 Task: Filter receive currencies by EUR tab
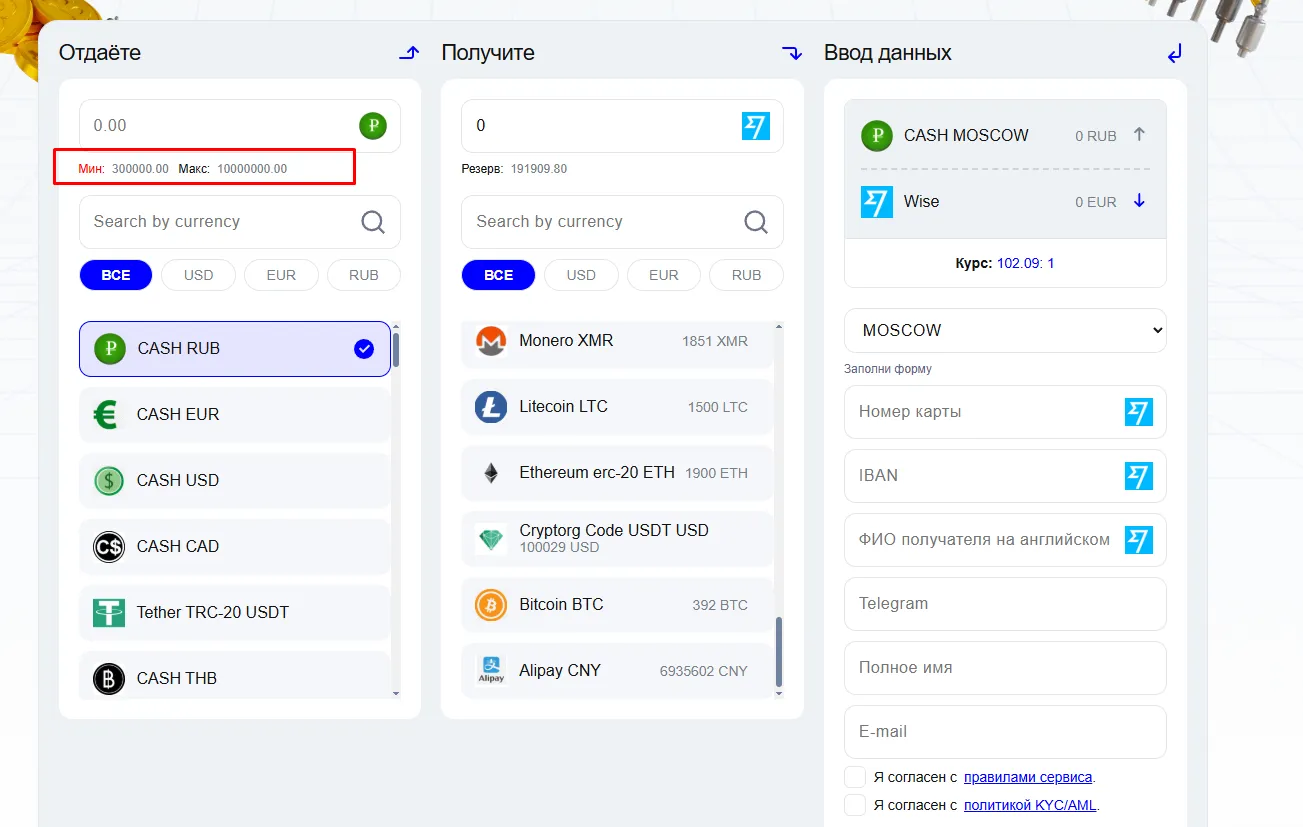(x=664, y=275)
